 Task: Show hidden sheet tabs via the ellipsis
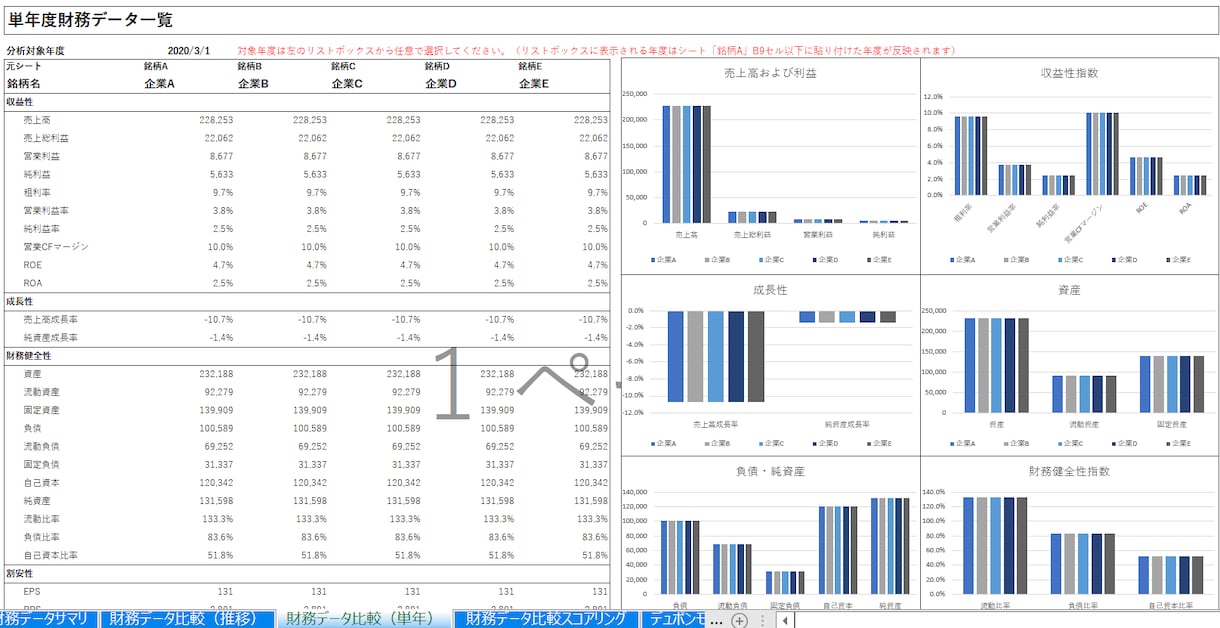(716, 620)
